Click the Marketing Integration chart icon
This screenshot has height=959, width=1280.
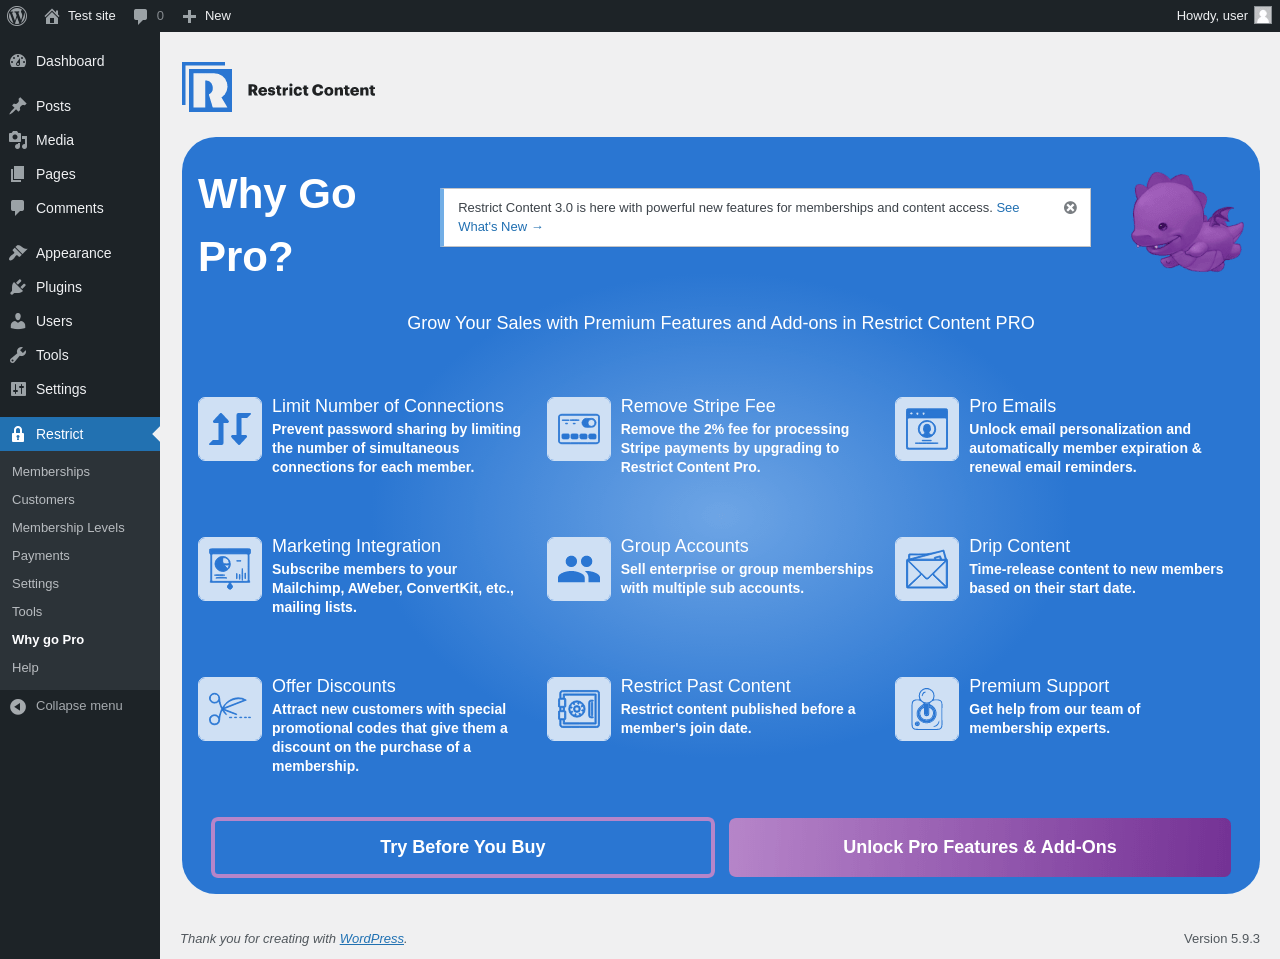pyautogui.click(x=230, y=569)
